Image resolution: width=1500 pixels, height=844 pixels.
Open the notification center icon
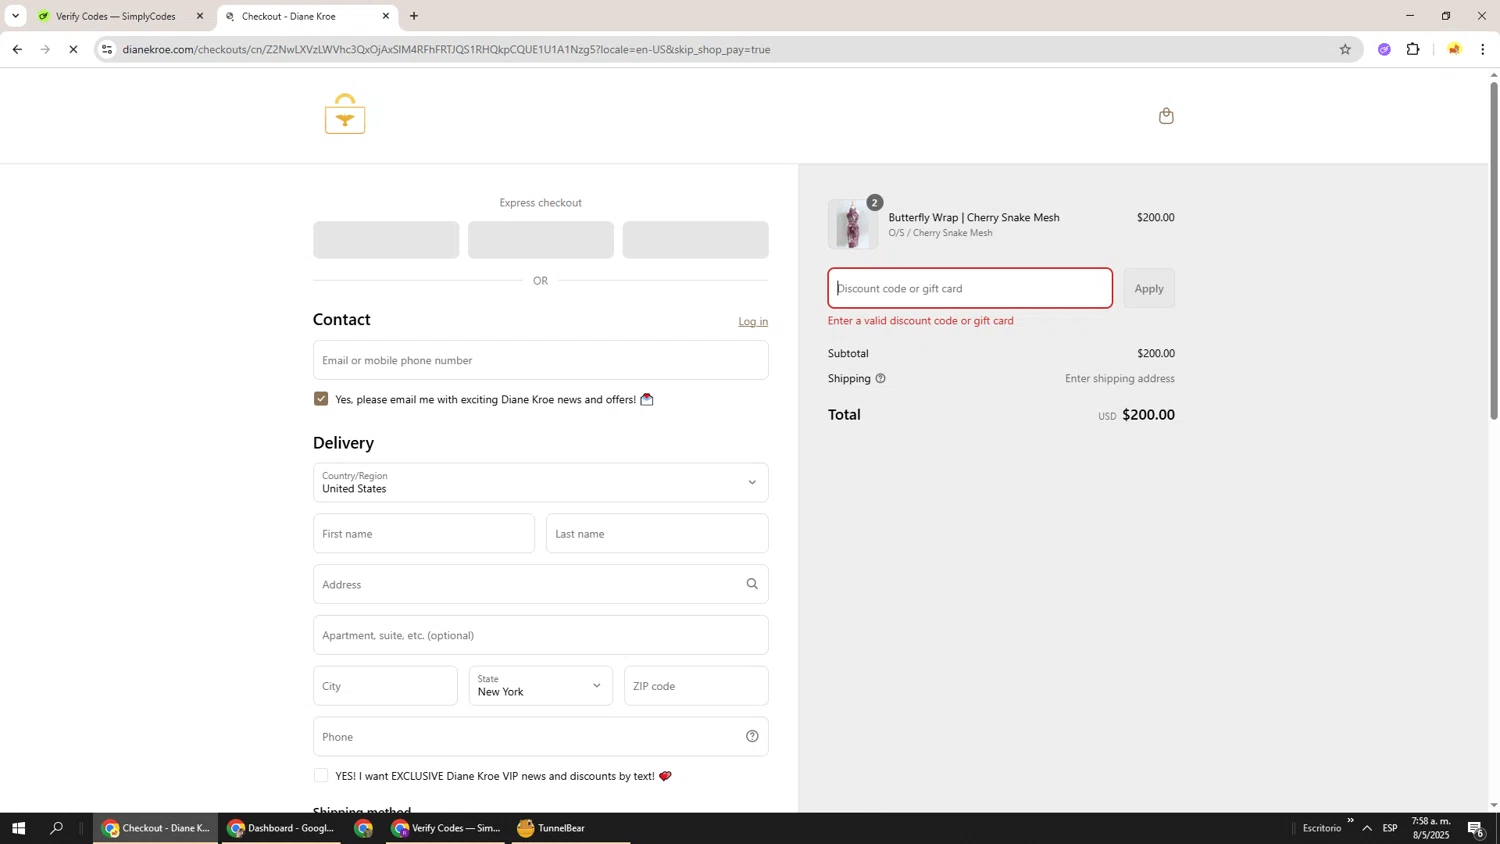(x=1476, y=828)
